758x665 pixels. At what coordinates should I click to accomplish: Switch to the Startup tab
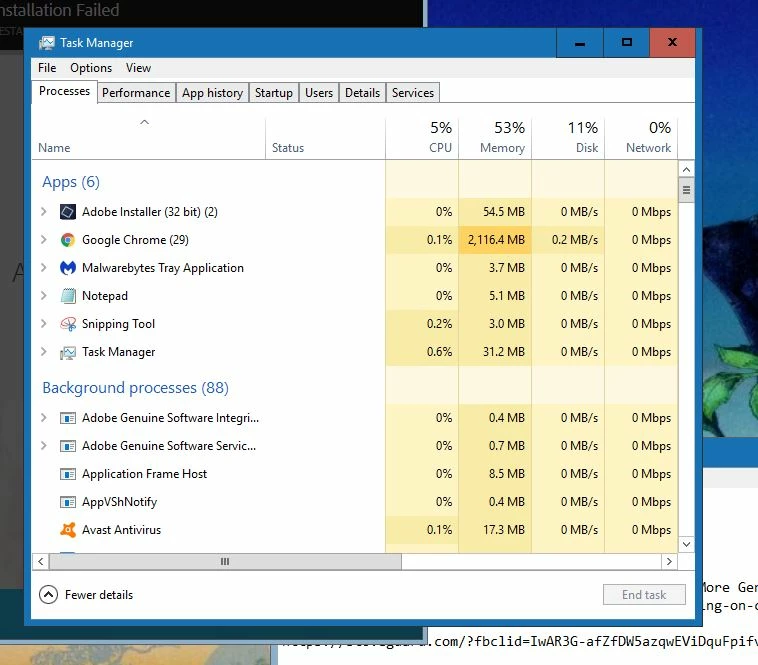click(x=274, y=93)
